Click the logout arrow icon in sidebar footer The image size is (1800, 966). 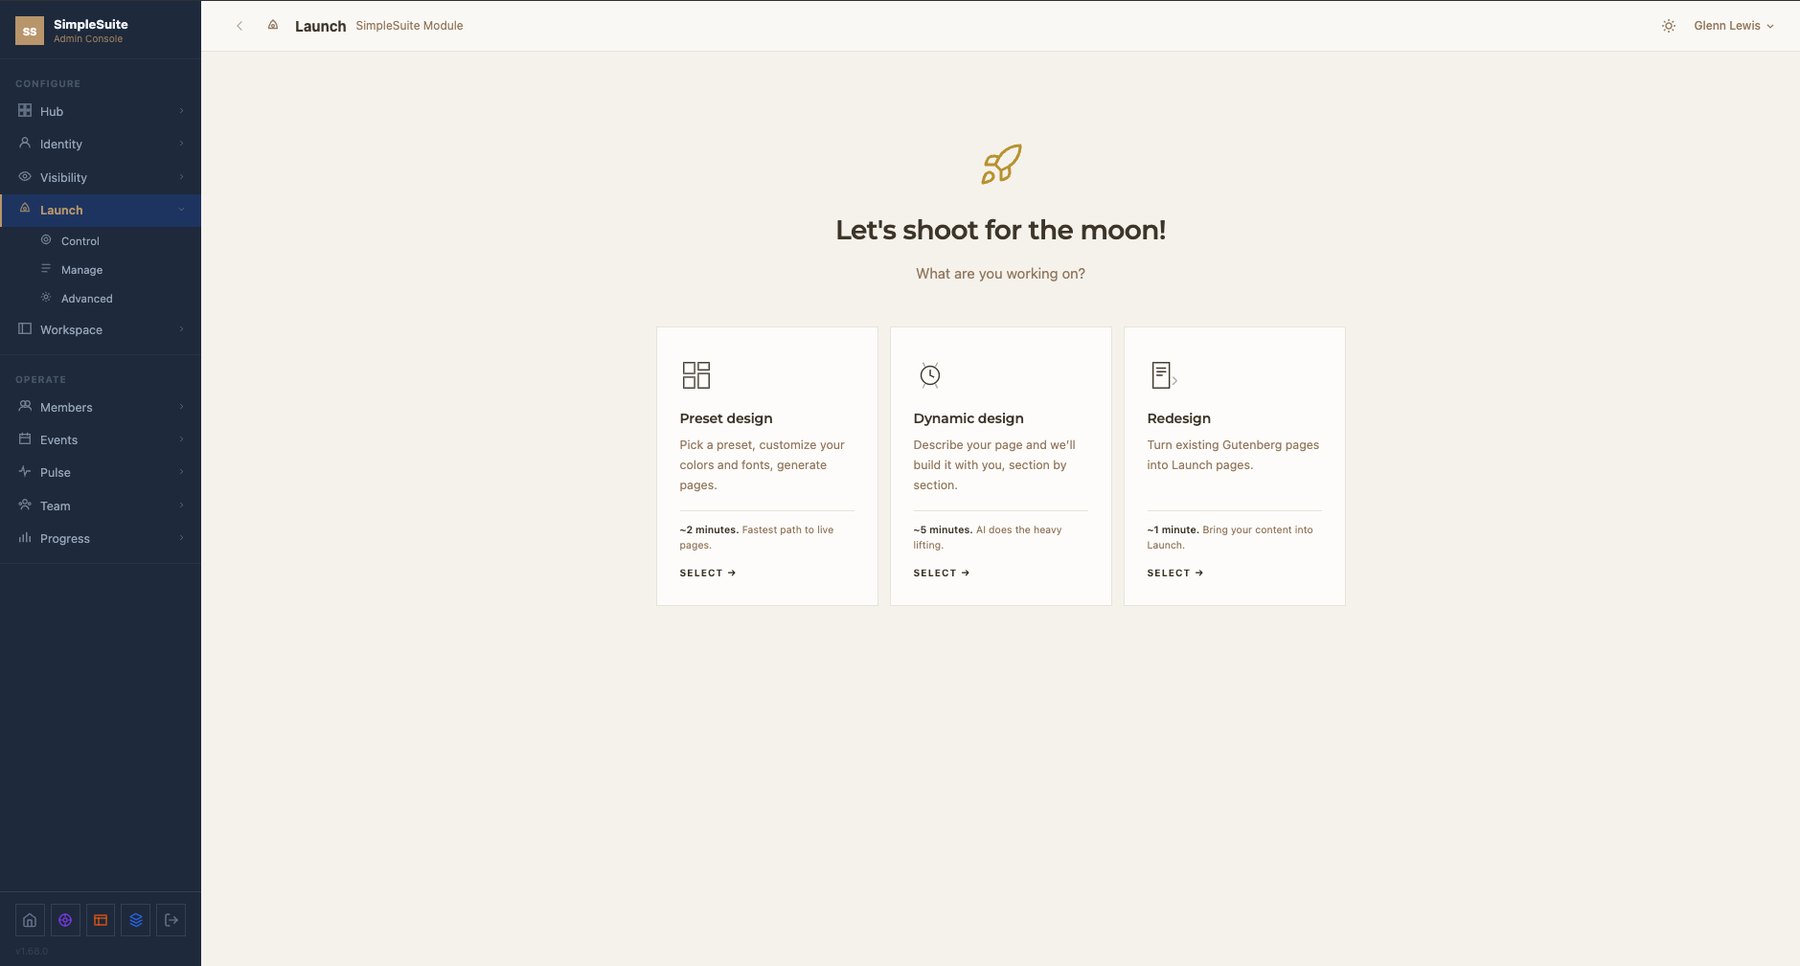click(x=171, y=920)
